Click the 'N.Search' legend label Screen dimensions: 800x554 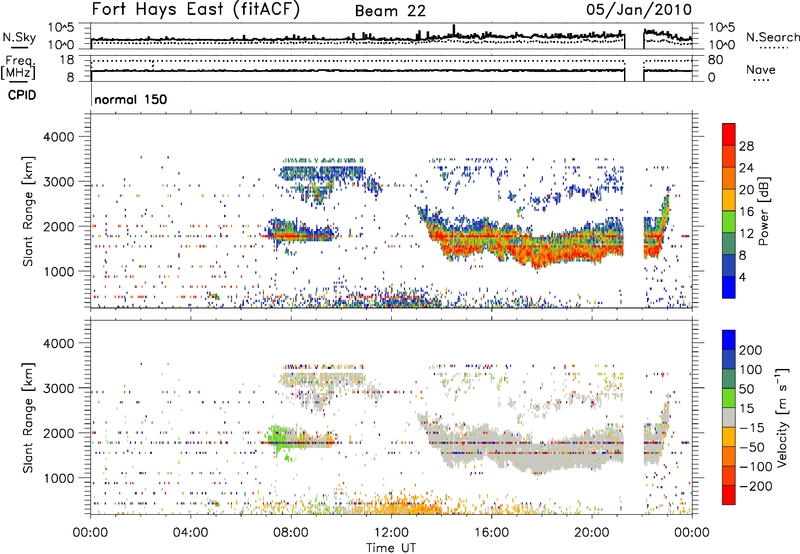tap(772, 37)
